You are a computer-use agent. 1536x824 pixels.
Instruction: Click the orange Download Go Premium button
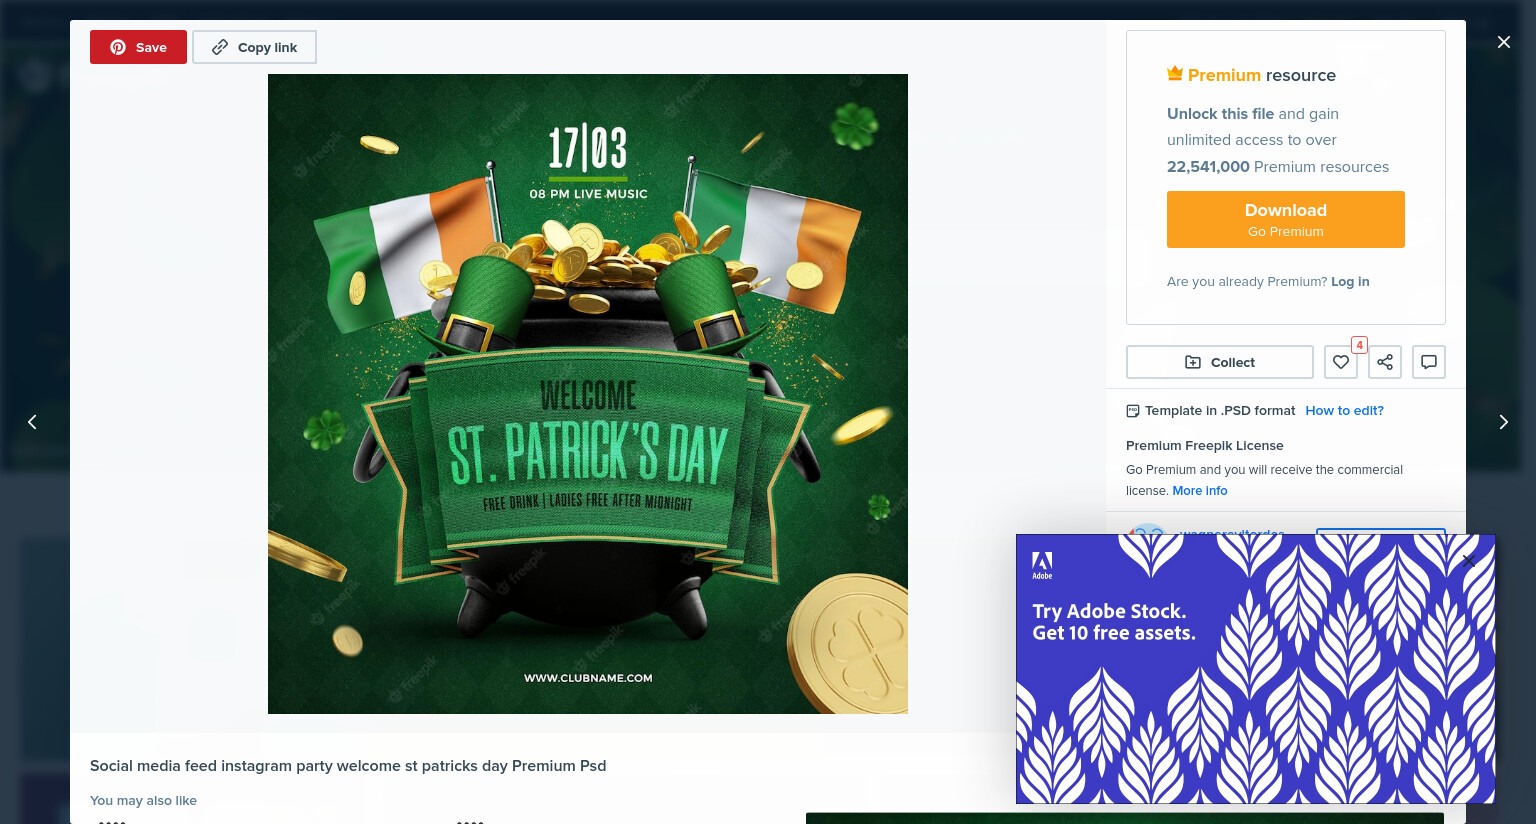(1286, 220)
